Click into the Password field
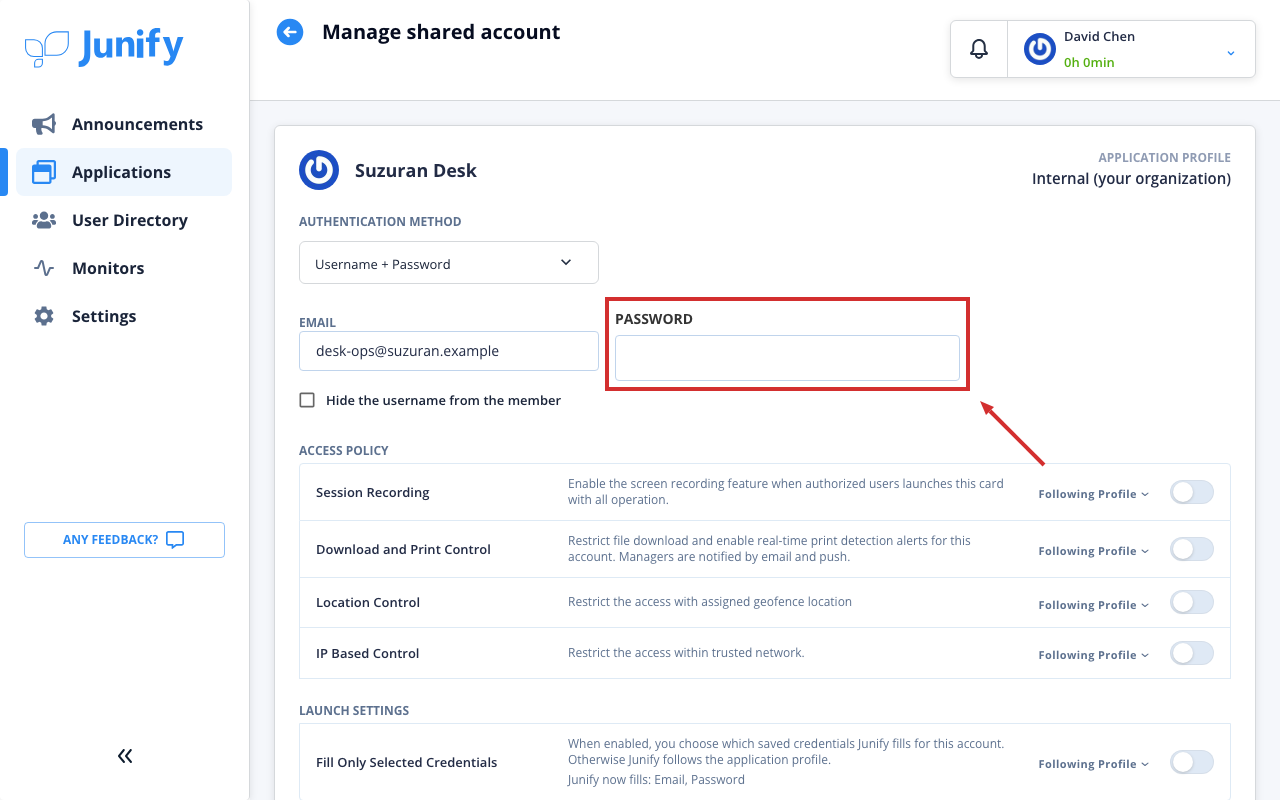This screenshot has height=800, width=1280. [787, 358]
